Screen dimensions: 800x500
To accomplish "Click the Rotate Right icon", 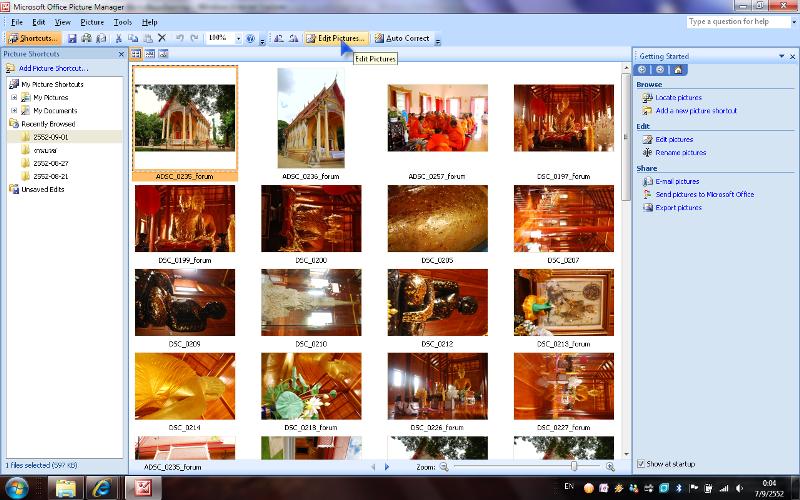I will (293, 38).
